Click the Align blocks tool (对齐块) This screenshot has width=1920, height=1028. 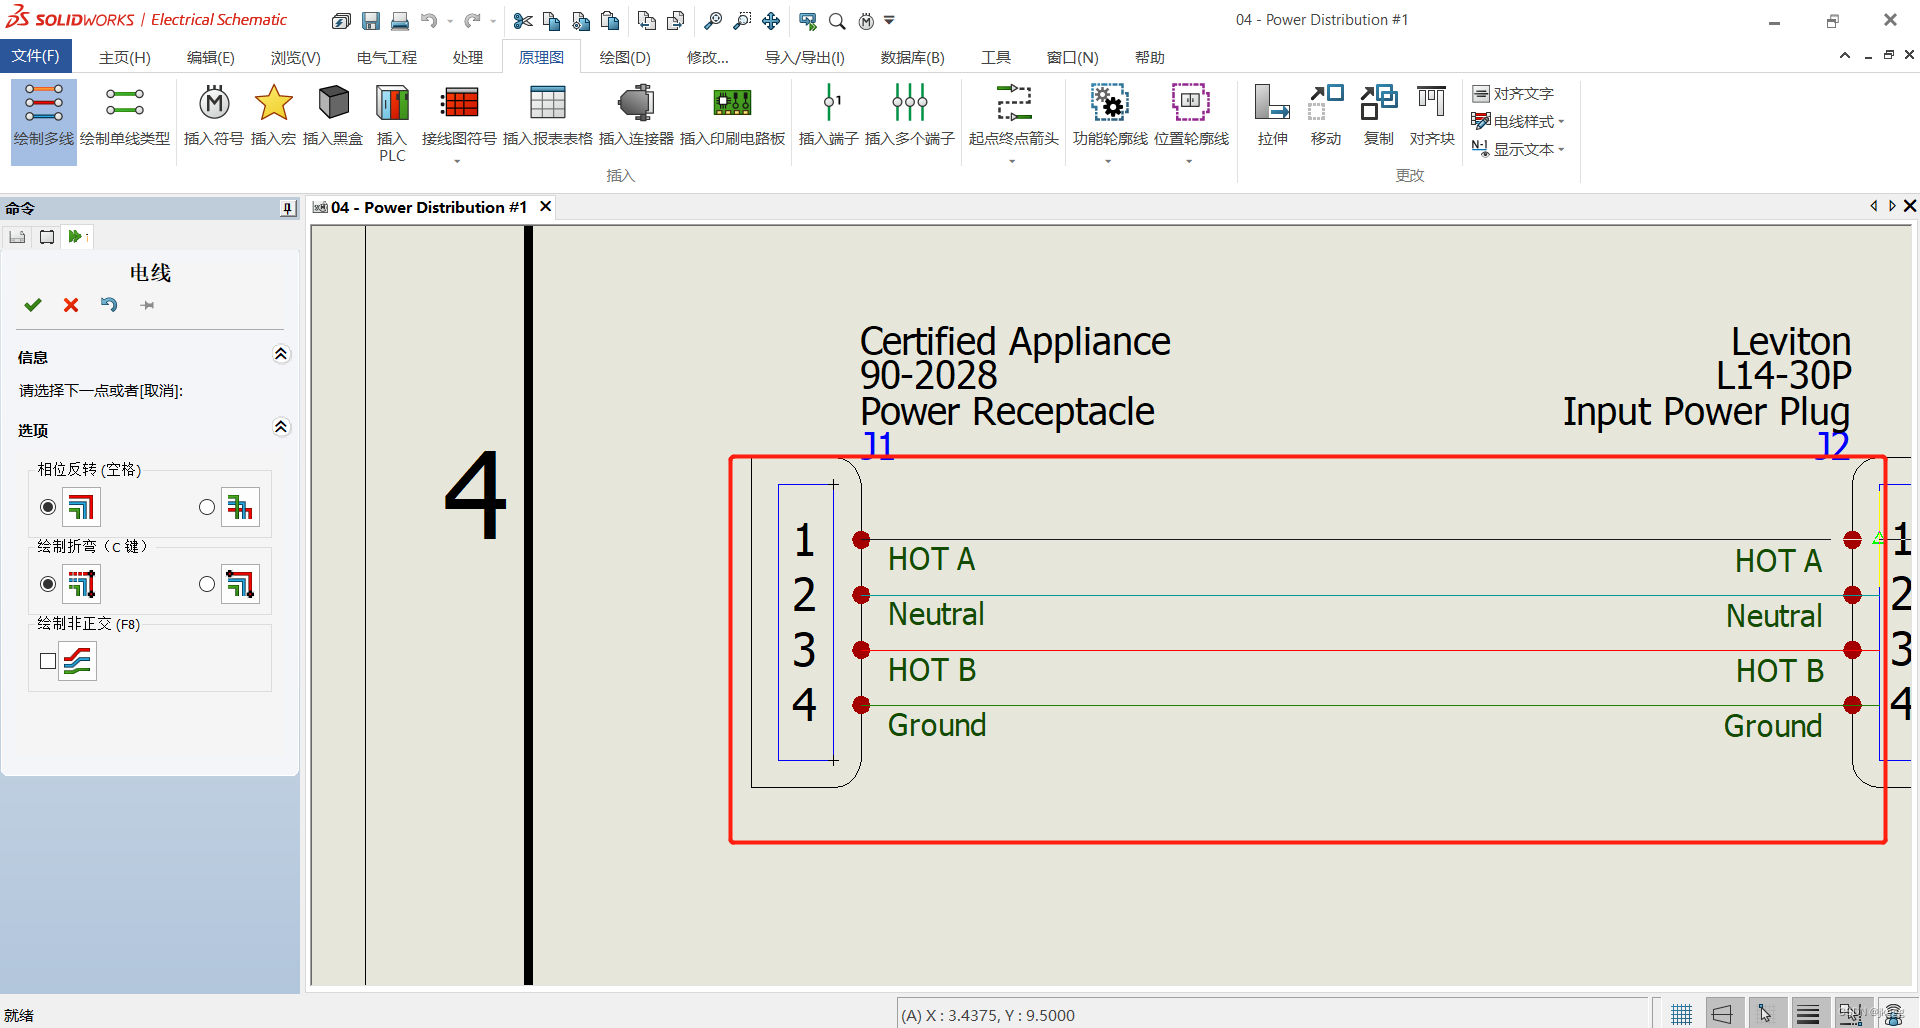tap(1432, 116)
